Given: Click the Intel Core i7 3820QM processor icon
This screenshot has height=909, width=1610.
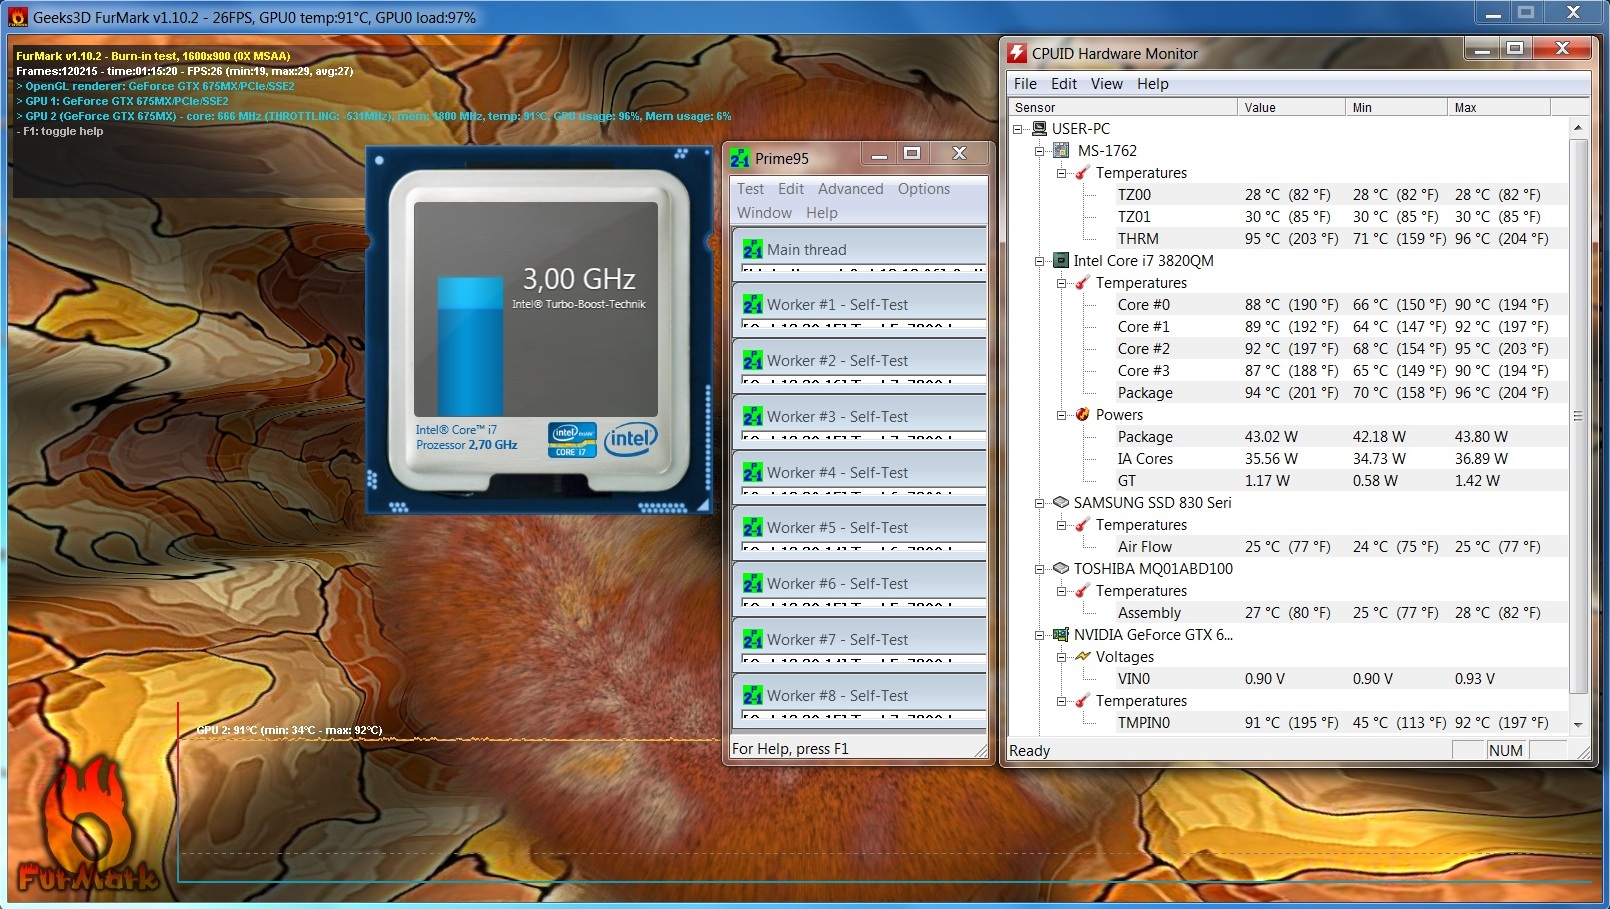Looking at the screenshot, I should [x=1062, y=260].
